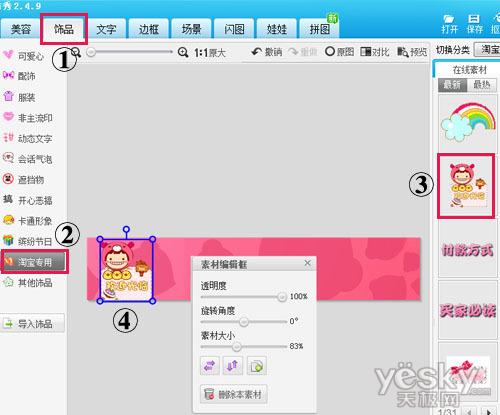Switch to the 文字 tab
Viewport: 500px width, 415px height.
106,29
